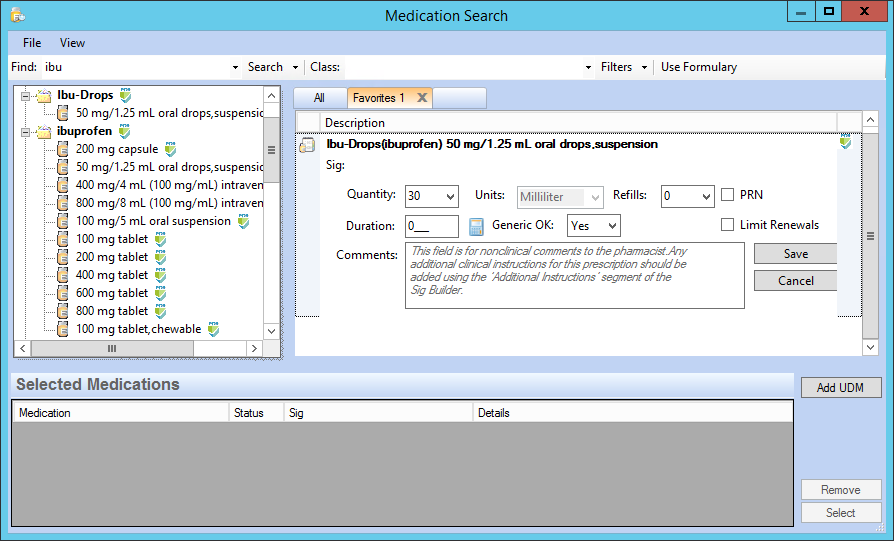Image resolution: width=894 pixels, height=541 pixels.
Task: Click shield icon beside 200 mg tablet
Action: (161, 258)
